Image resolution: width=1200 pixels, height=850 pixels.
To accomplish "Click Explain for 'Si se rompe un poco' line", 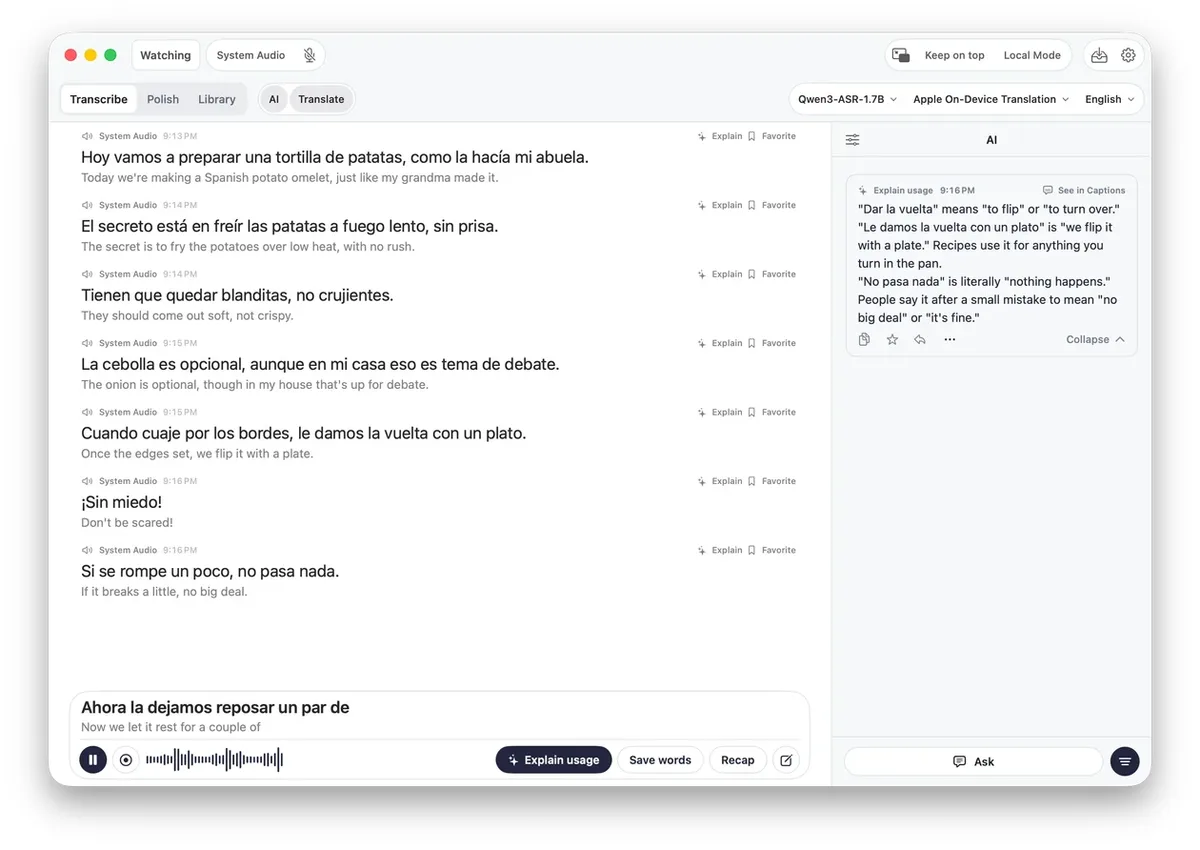I will [x=720, y=550].
